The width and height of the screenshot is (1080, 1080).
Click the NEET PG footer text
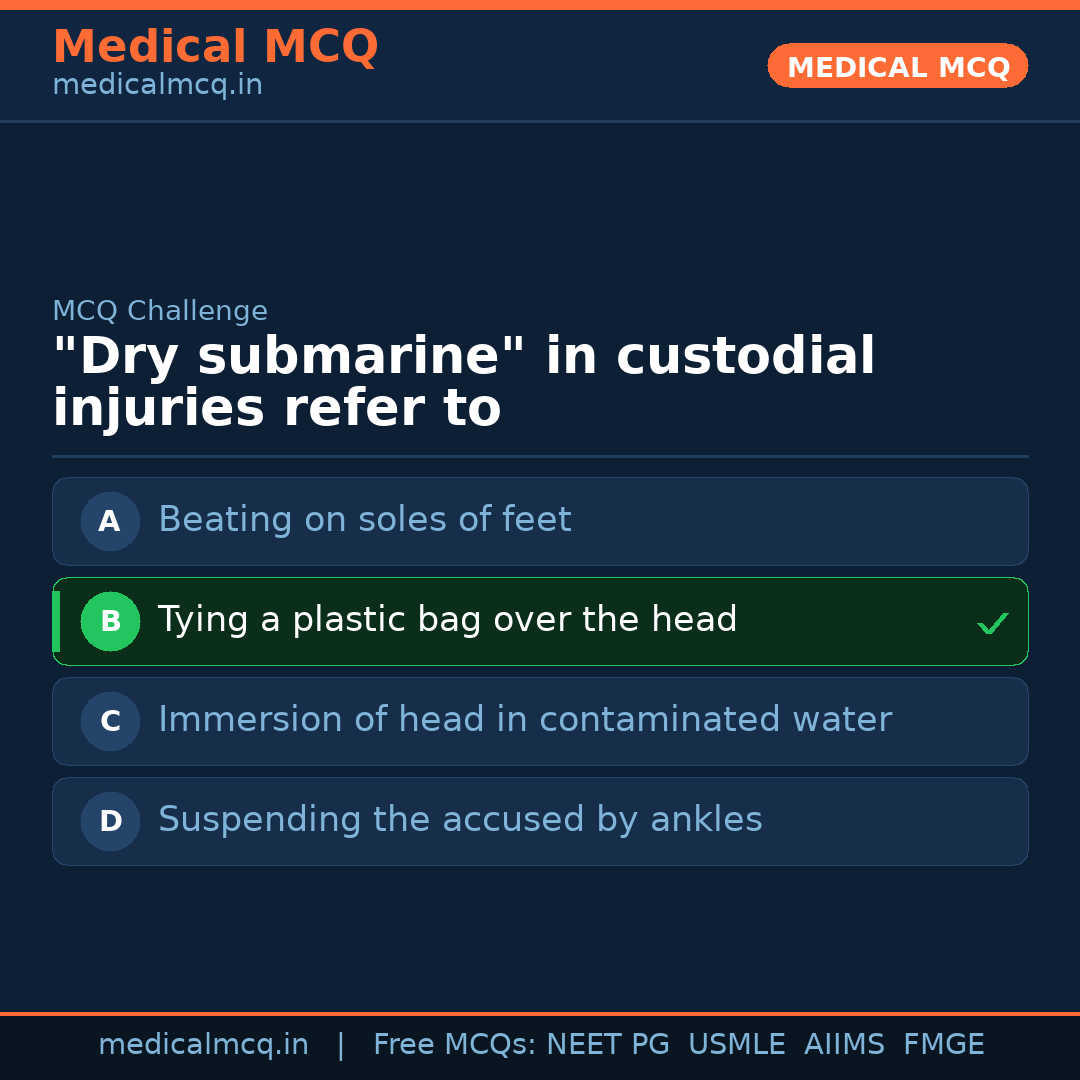pyautogui.click(x=608, y=1045)
